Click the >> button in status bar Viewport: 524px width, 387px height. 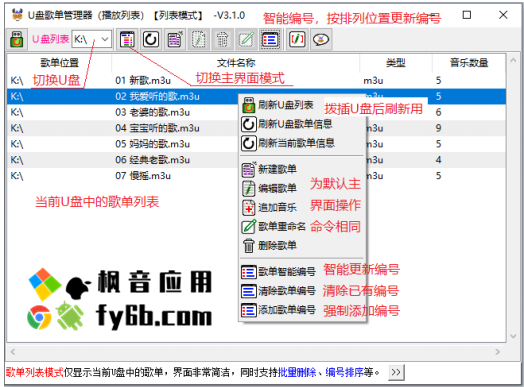pos(396,372)
